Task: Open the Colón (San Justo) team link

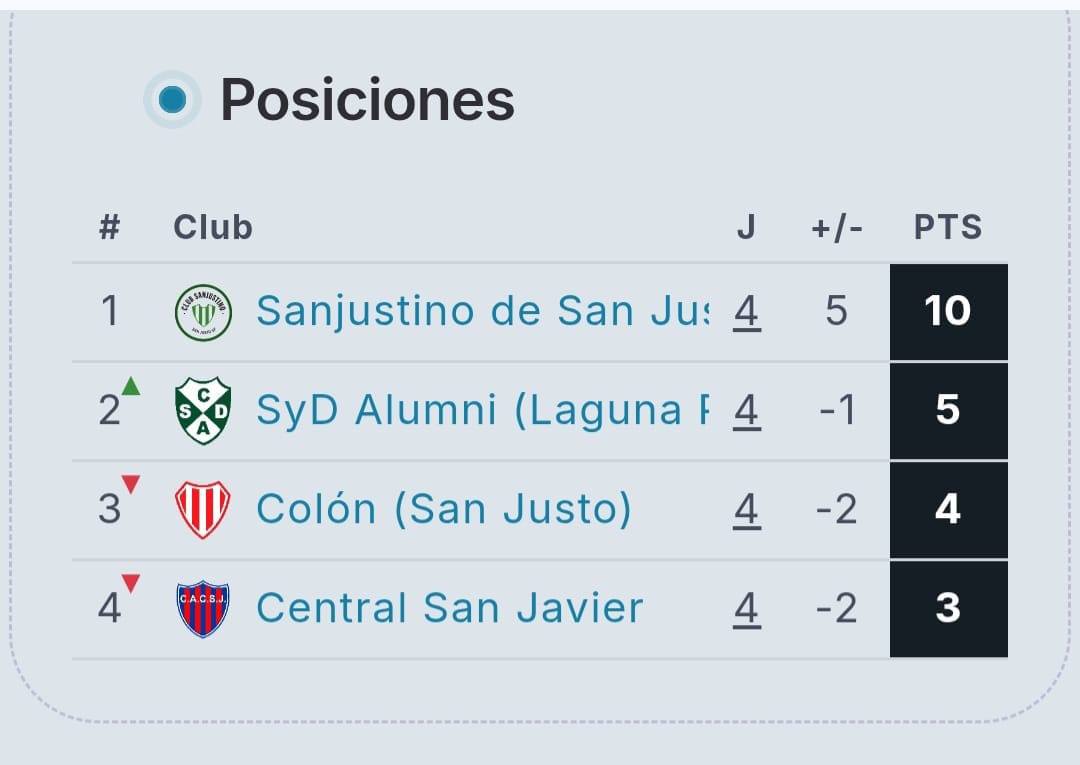Action: click(444, 510)
